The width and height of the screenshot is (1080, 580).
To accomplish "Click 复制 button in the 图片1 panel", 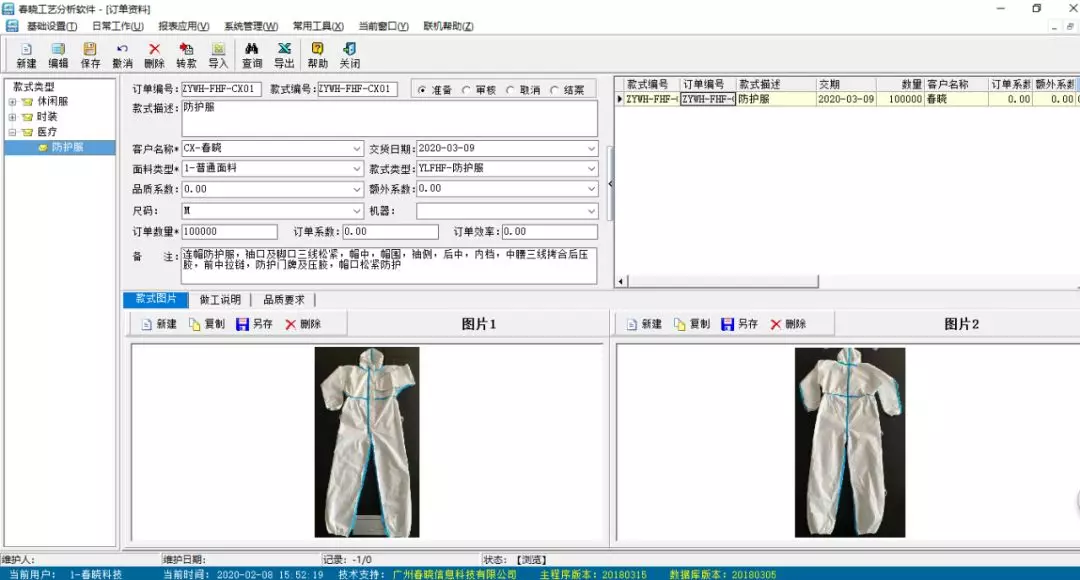I will [206, 324].
